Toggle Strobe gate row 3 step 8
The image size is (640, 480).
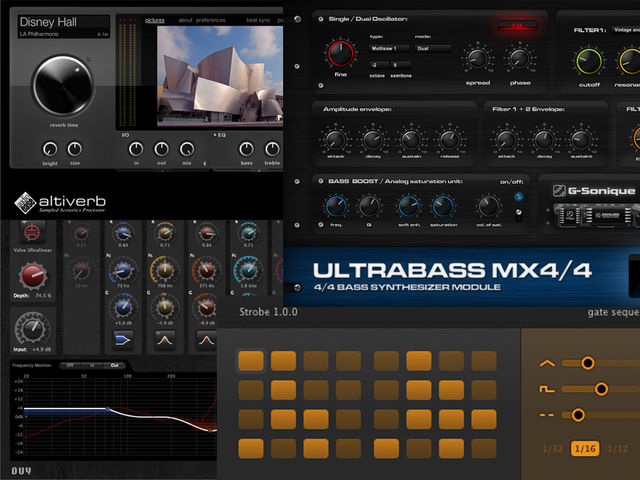click(x=484, y=420)
